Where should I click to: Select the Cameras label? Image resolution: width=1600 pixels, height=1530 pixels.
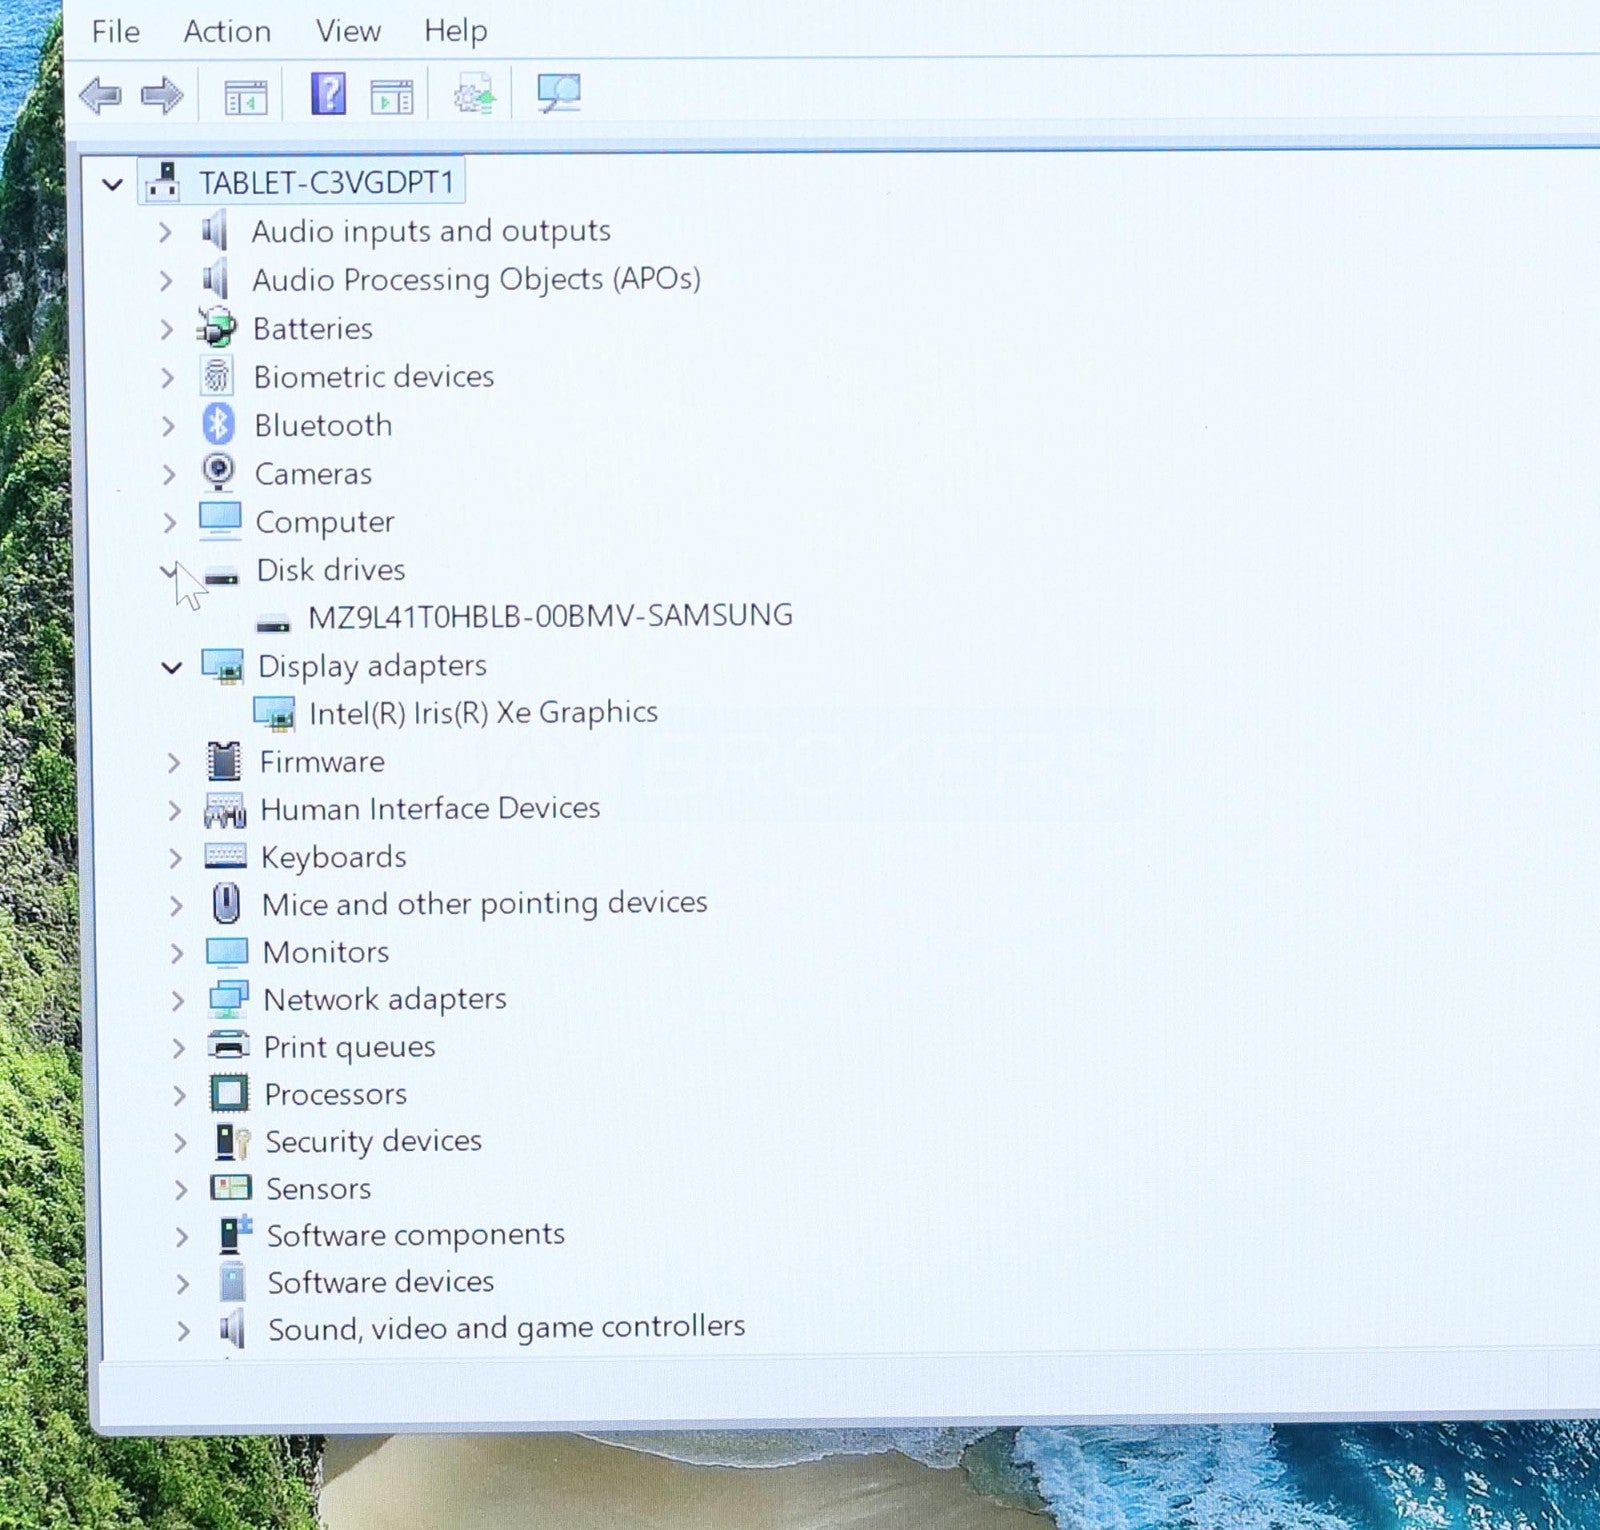(313, 473)
